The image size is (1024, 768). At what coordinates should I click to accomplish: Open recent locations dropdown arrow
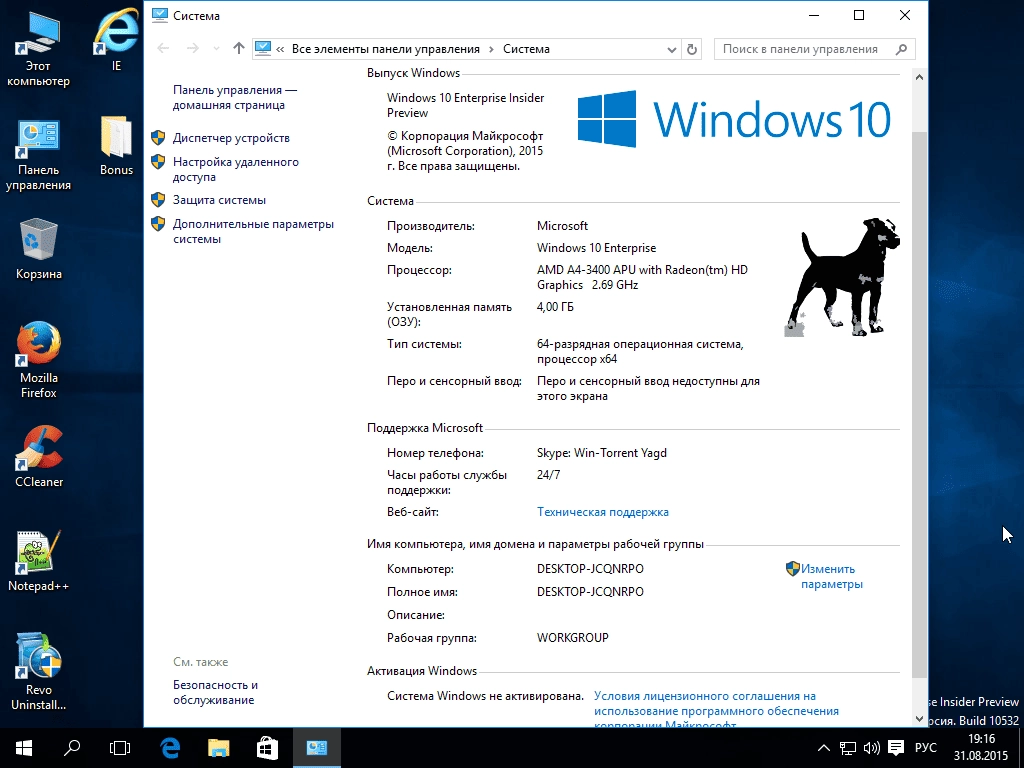coord(216,49)
